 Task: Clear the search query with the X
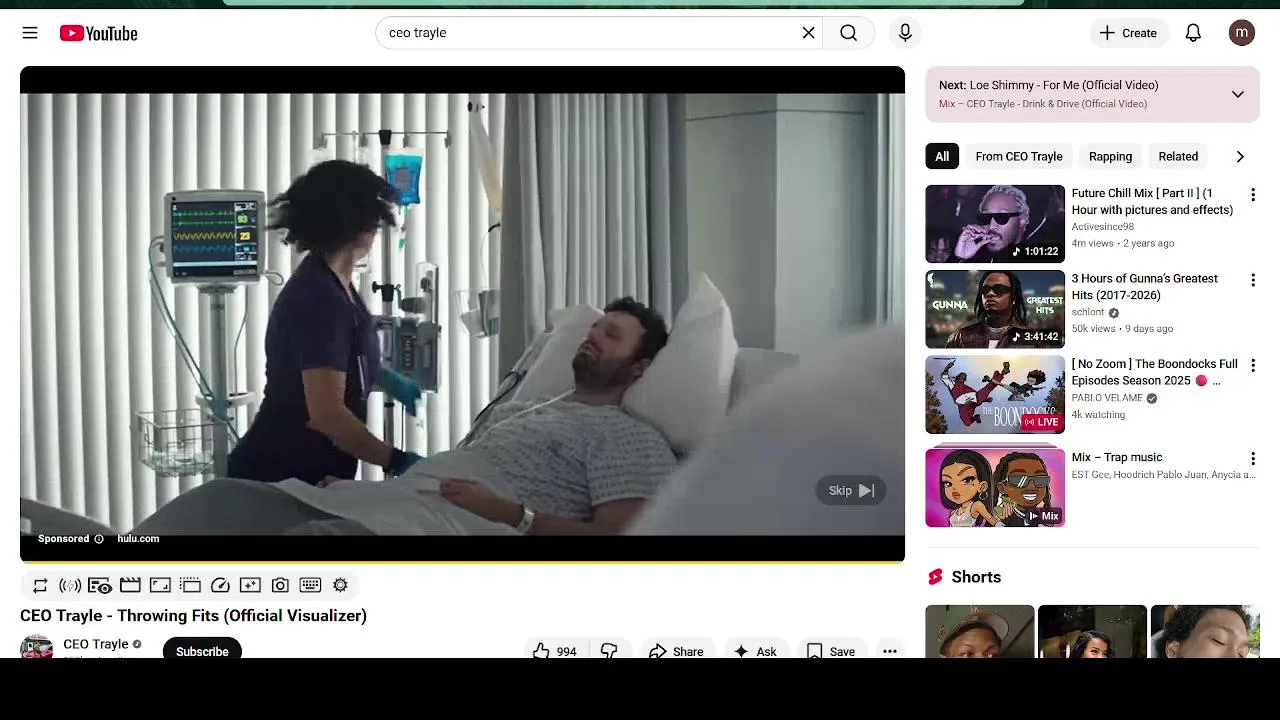point(808,33)
